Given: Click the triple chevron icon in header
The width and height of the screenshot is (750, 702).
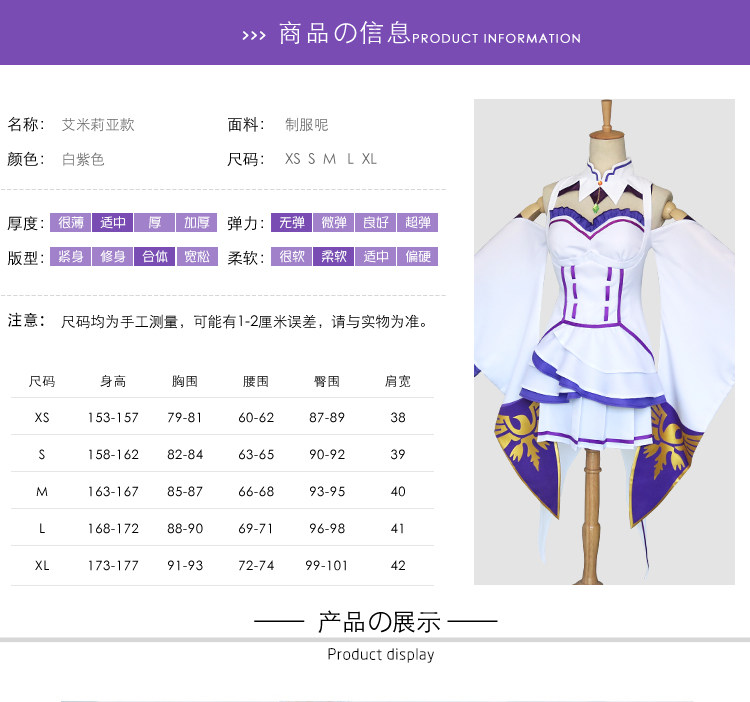Looking at the screenshot, I should point(254,36).
